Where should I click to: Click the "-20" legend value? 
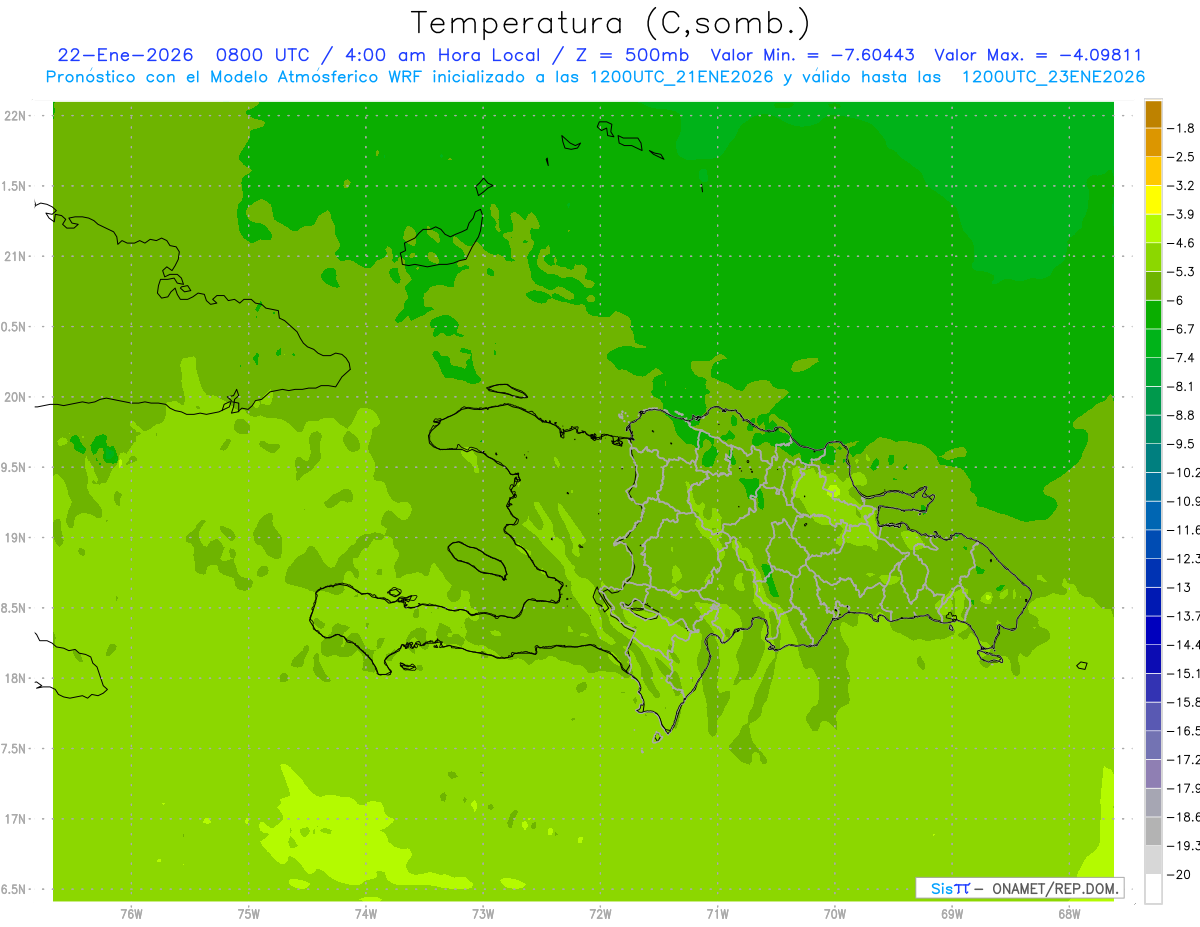click(1180, 874)
